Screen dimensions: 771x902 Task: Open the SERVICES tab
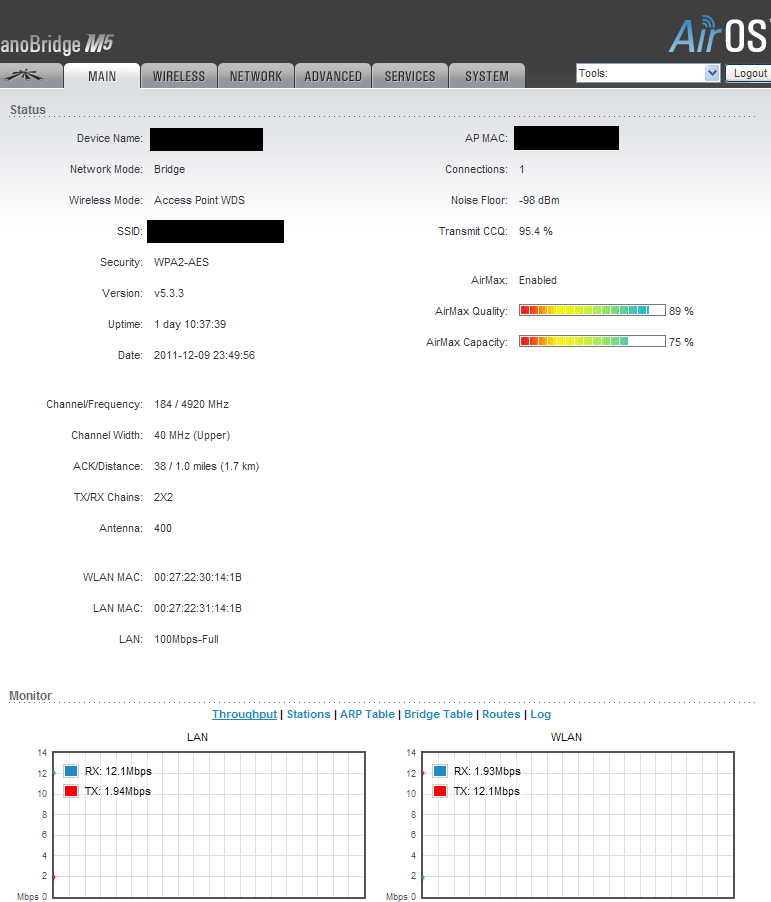pyautogui.click(x=410, y=76)
